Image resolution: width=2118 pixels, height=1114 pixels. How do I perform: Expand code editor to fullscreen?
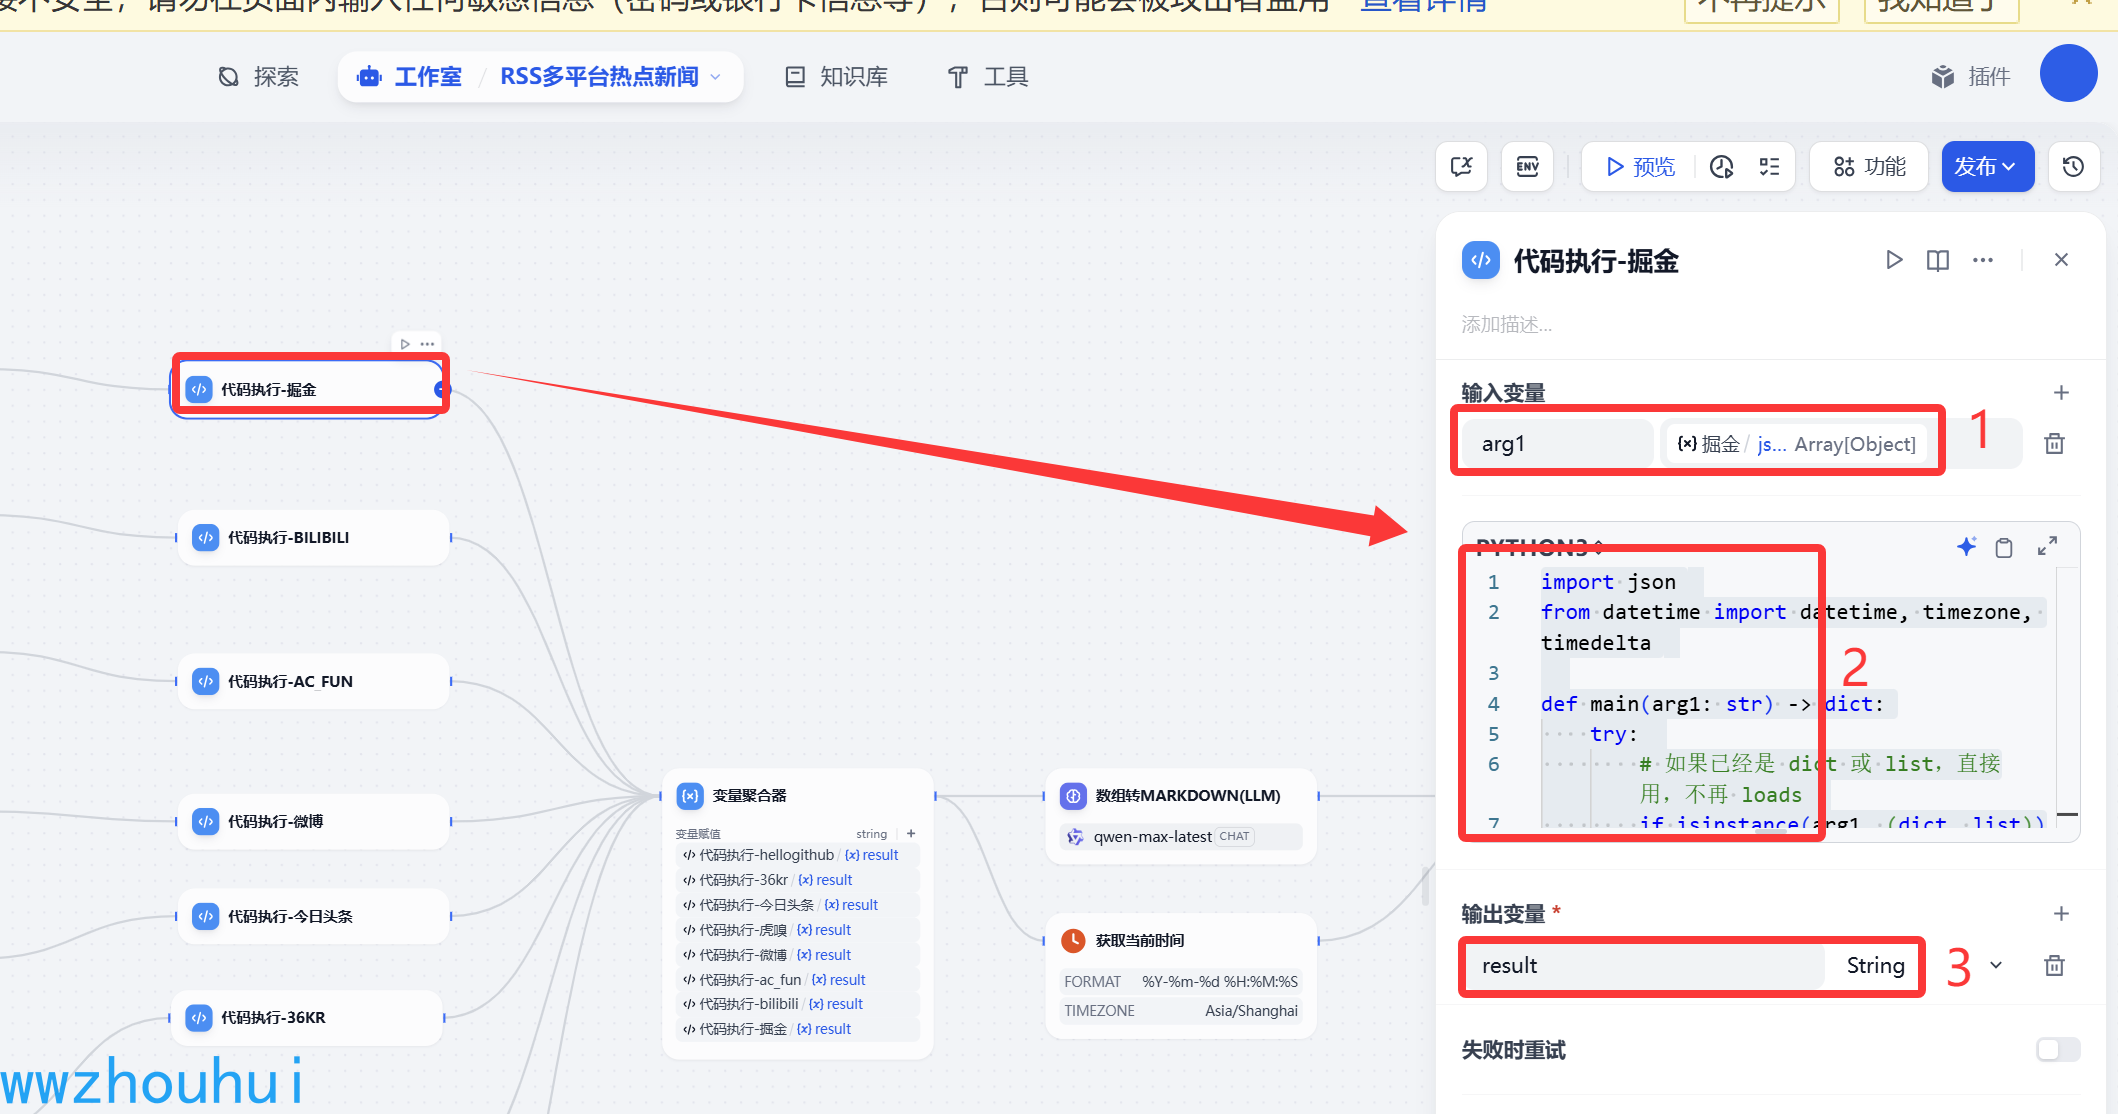click(x=2048, y=546)
